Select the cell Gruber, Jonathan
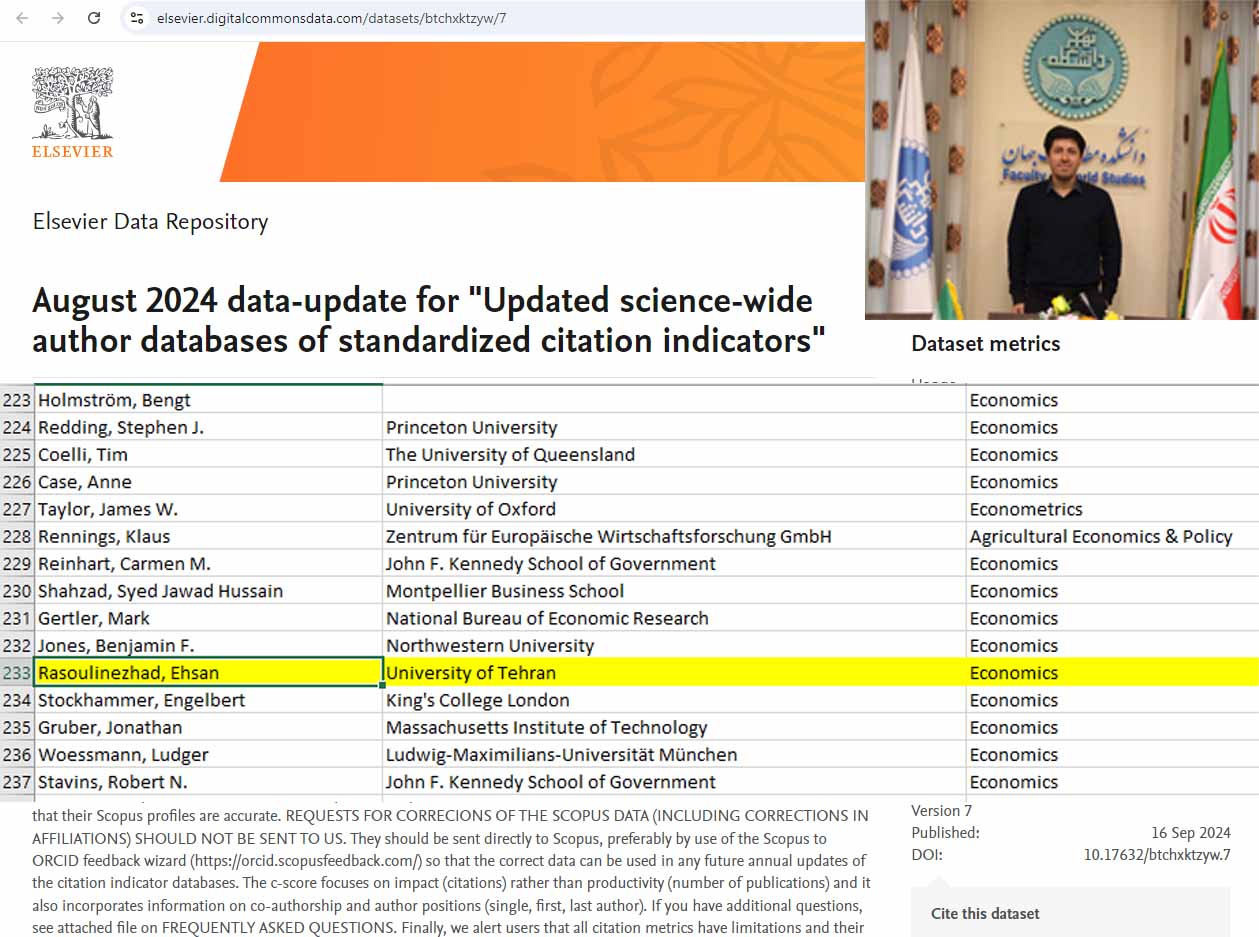 coord(208,727)
